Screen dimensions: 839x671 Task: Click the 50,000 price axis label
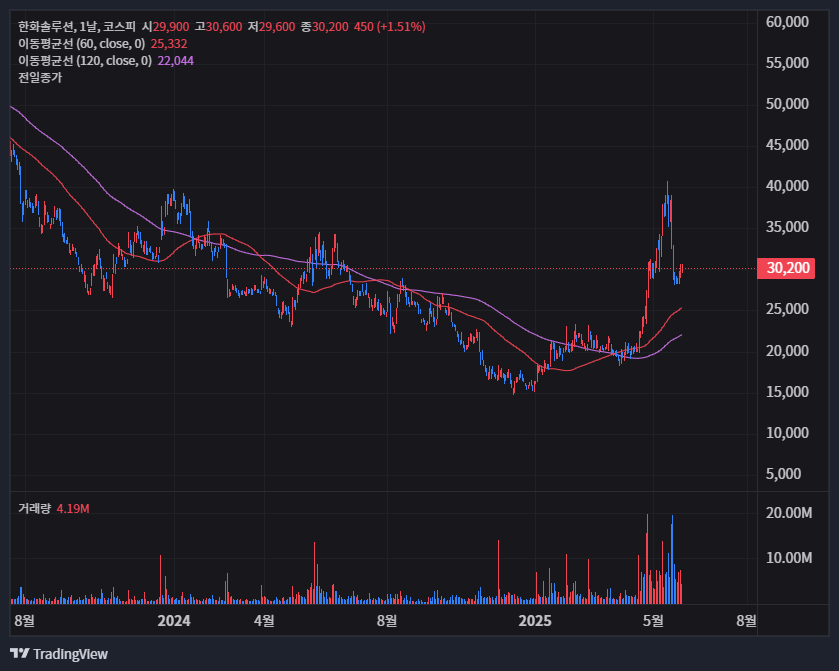point(787,104)
